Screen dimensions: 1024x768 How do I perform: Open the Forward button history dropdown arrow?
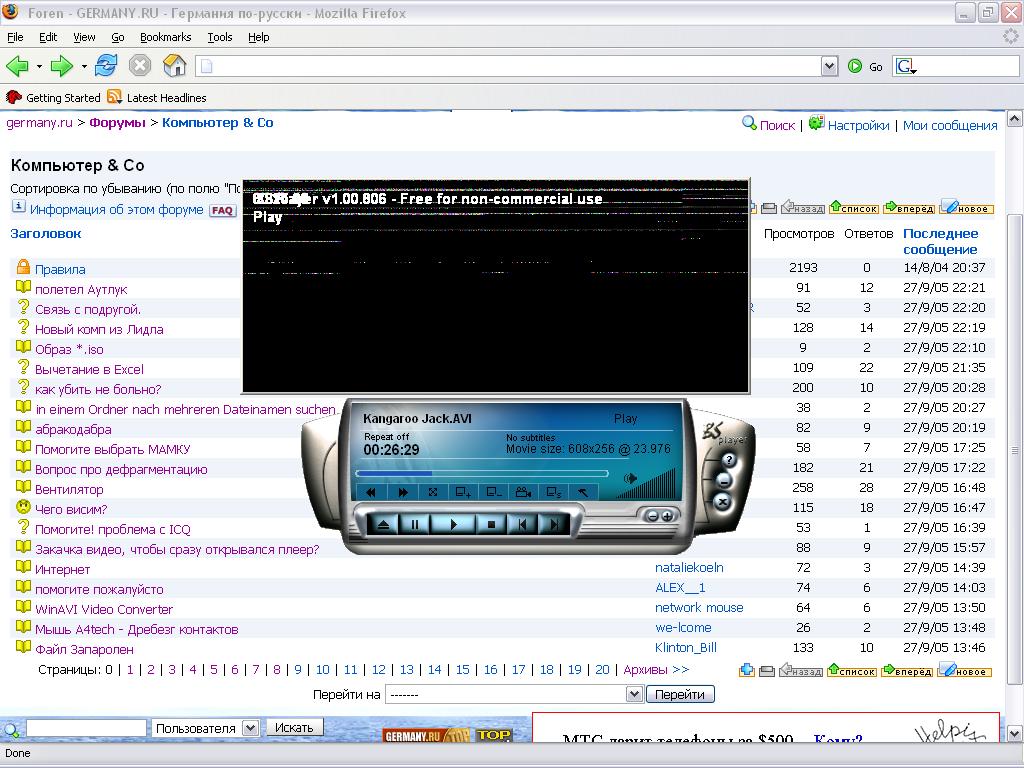[x=84, y=67]
